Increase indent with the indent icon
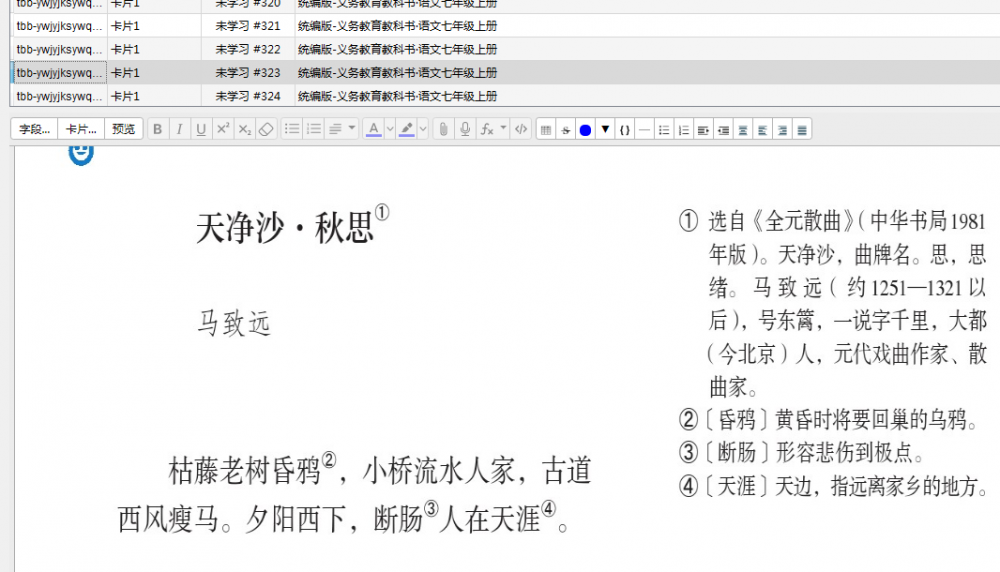 (703, 130)
